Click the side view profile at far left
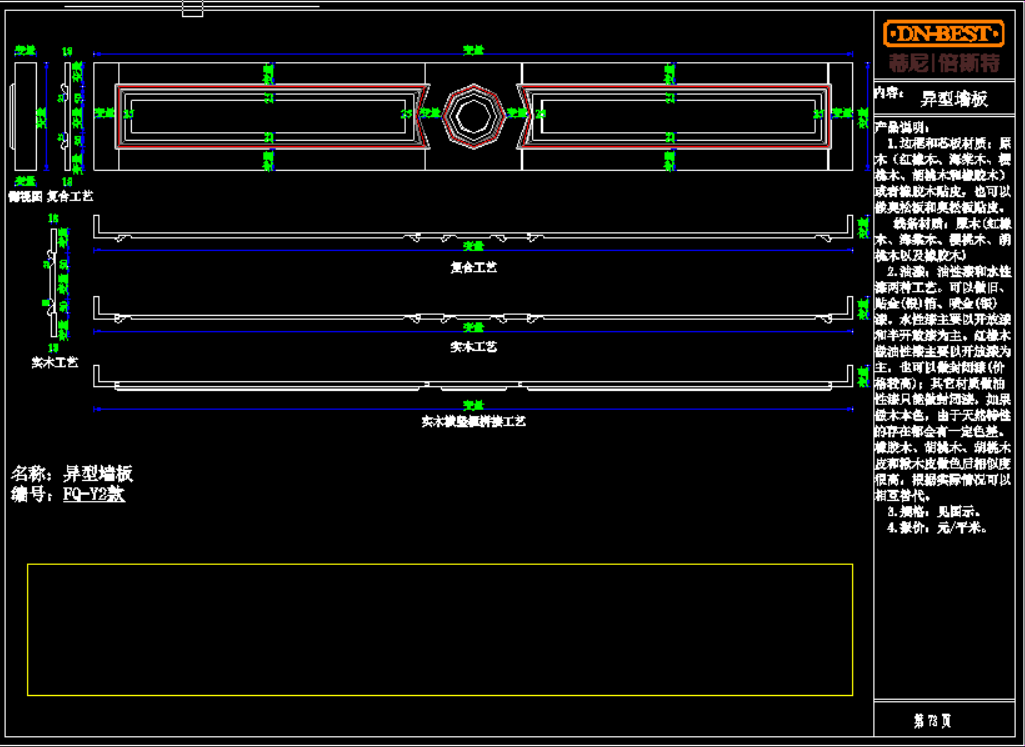Viewport: 1025px width, 747px height. click(x=29, y=117)
